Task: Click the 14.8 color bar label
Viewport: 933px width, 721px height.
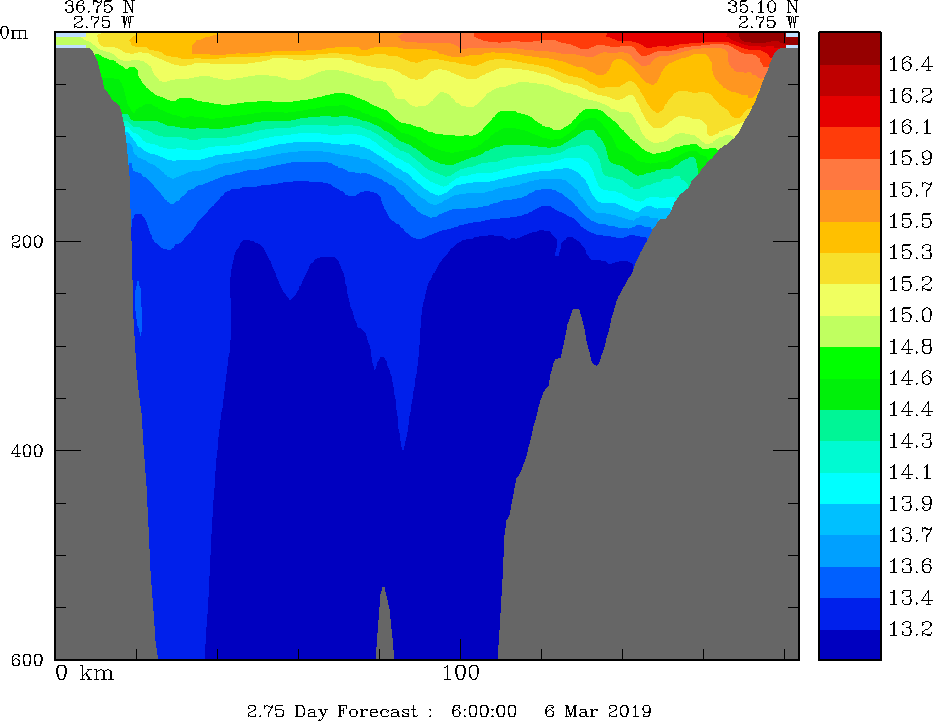Action: click(x=910, y=347)
